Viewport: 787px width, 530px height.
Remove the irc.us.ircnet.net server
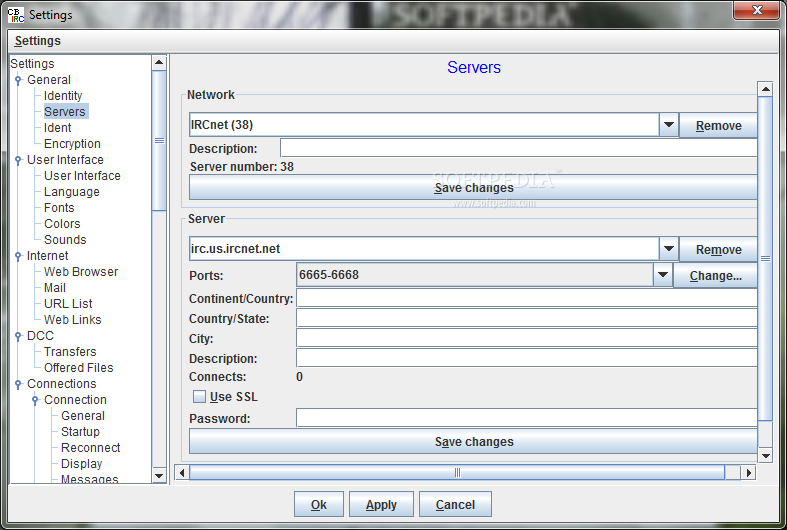[x=718, y=249]
